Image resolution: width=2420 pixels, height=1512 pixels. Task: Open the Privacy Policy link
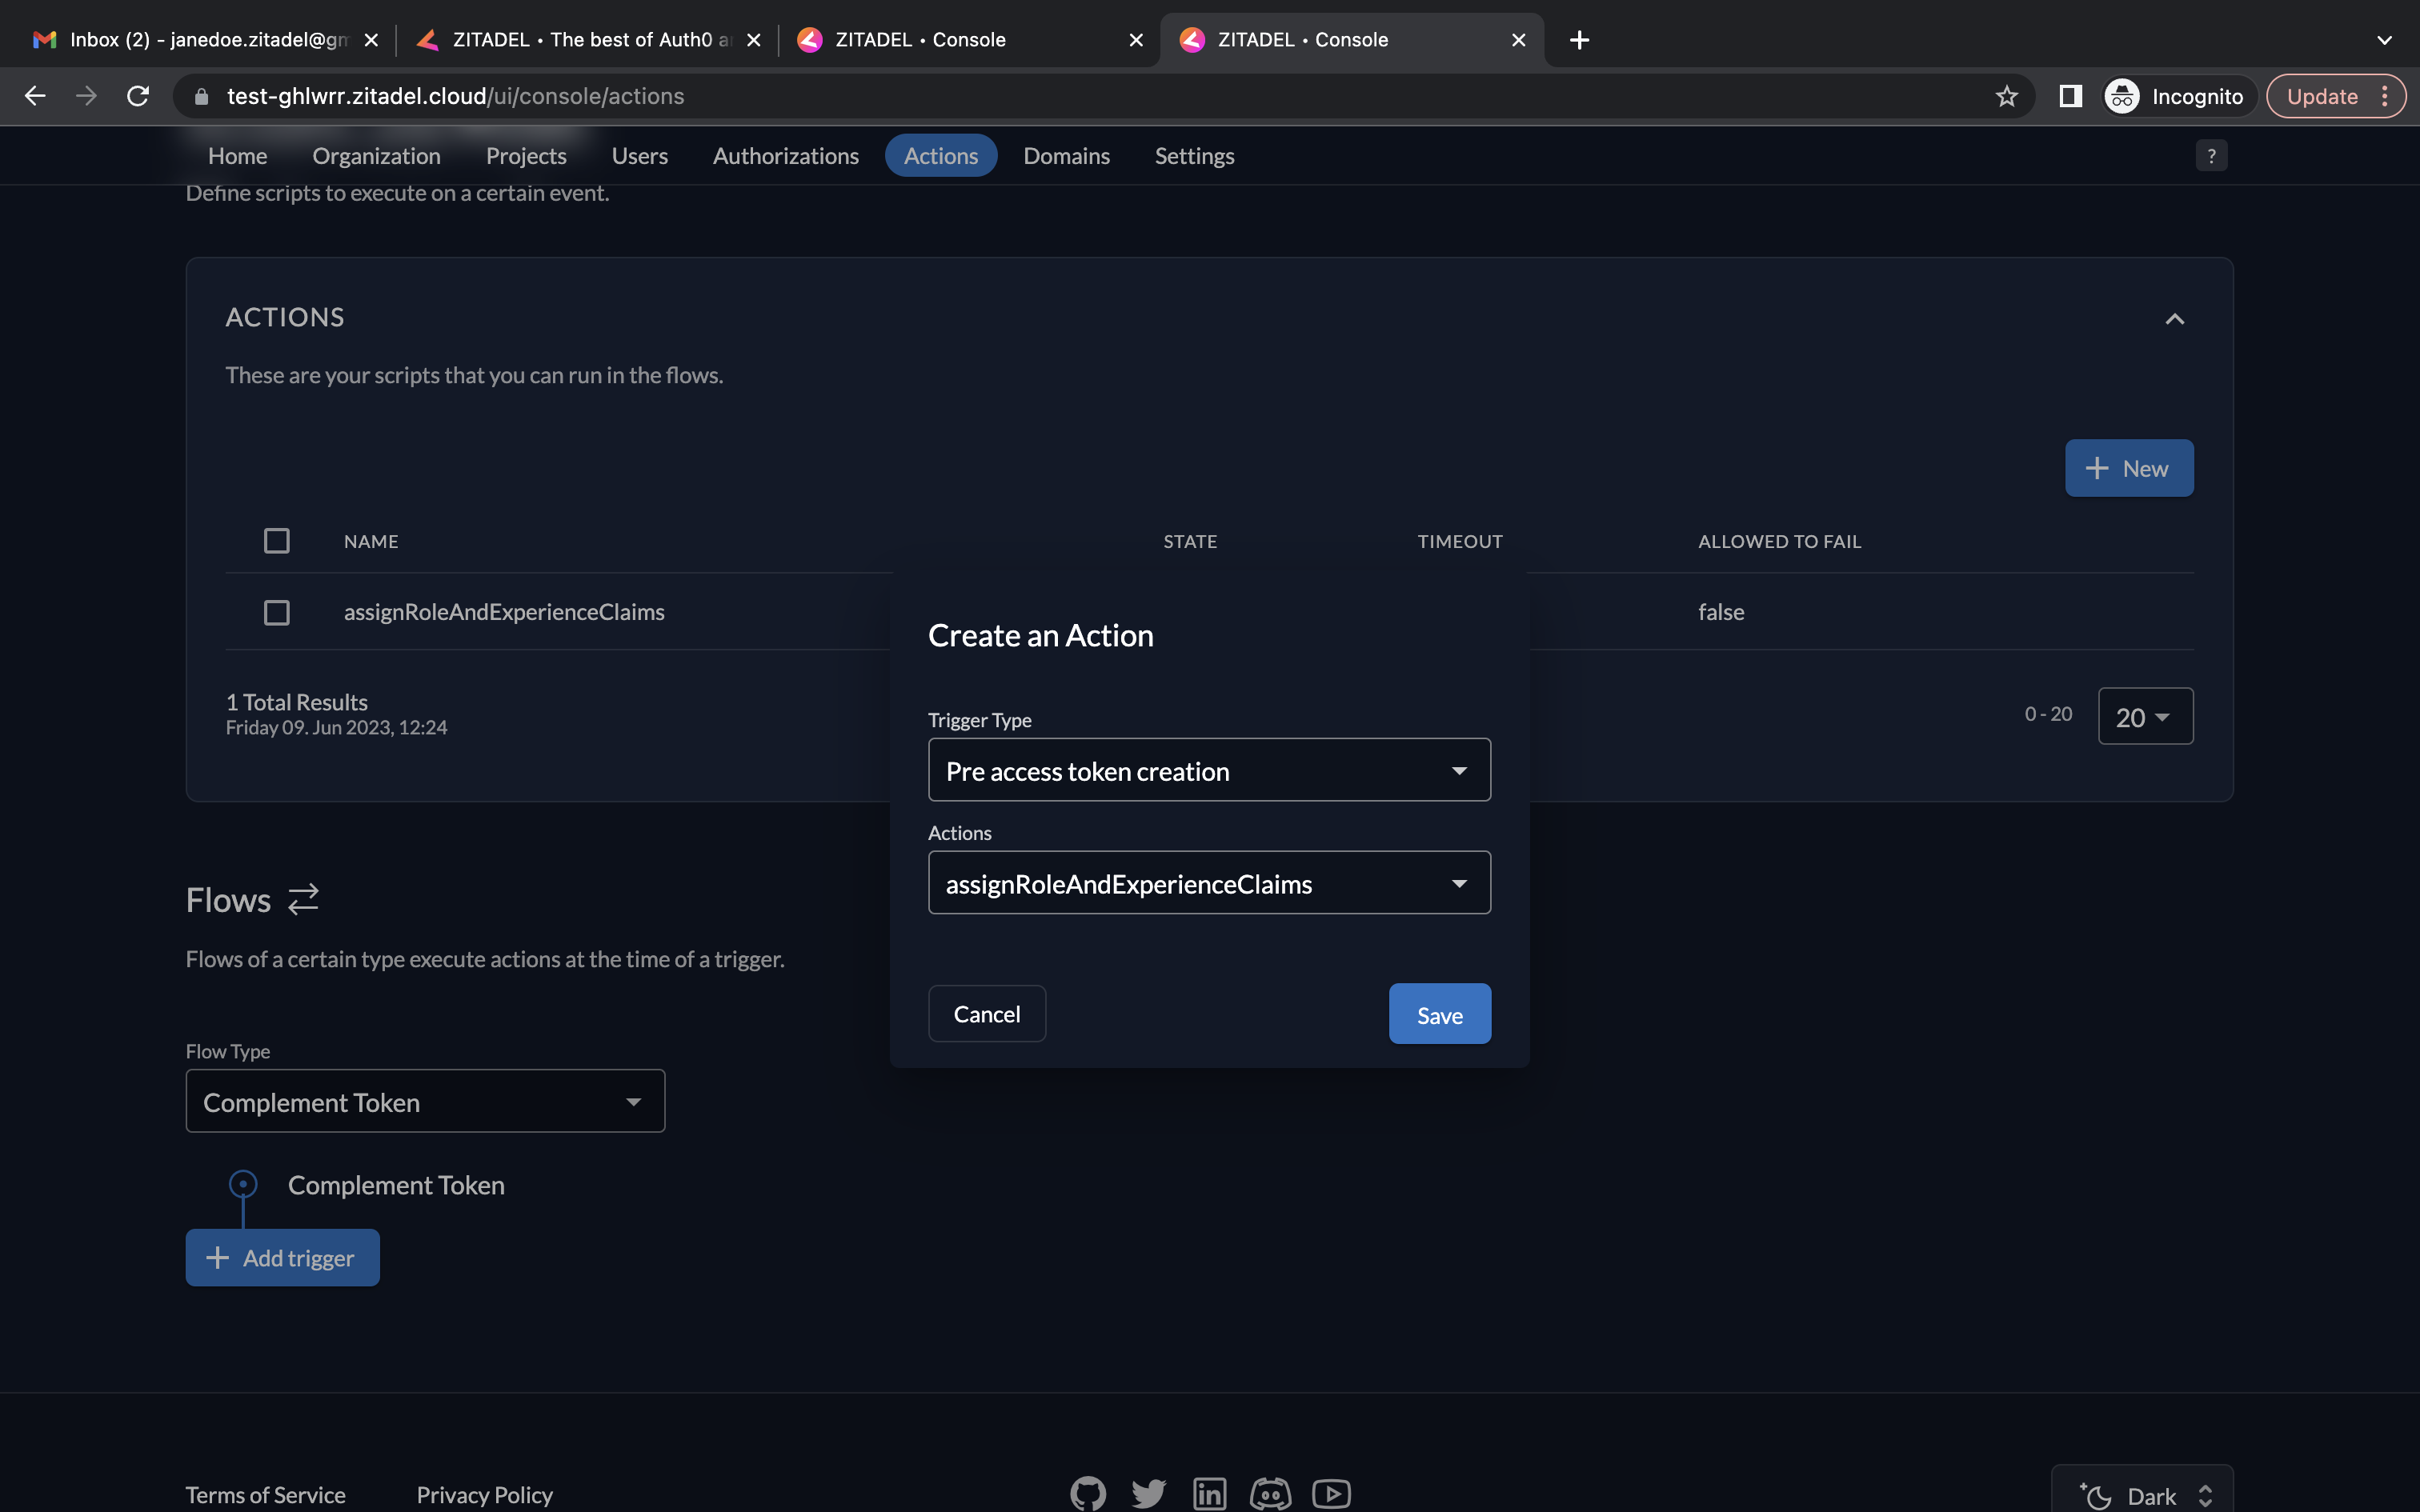(x=484, y=1494)
